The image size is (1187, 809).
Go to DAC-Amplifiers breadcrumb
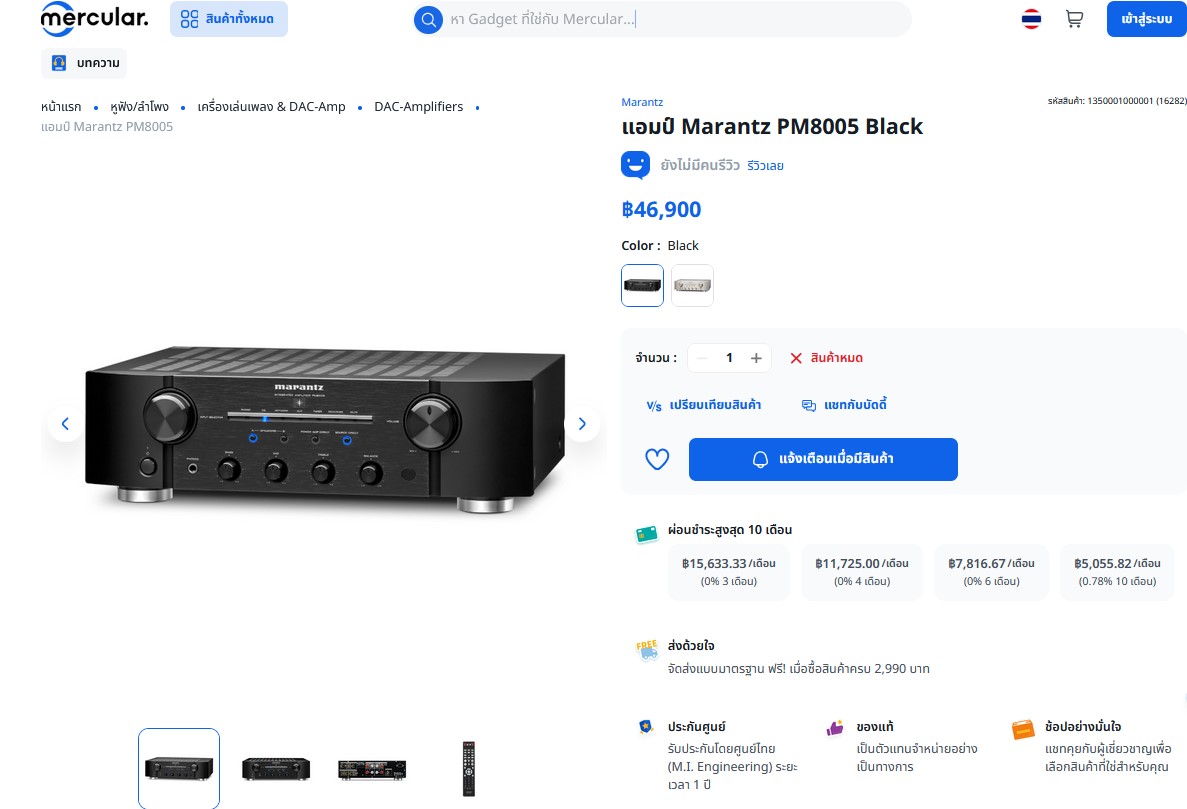point(419,107)
